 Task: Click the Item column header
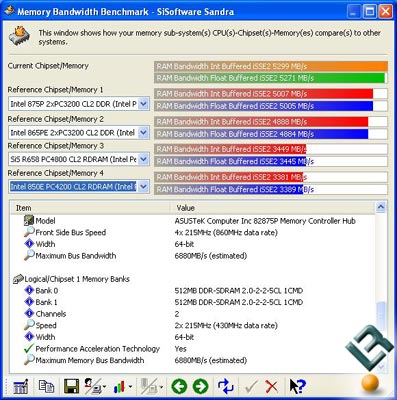point(89,208)
